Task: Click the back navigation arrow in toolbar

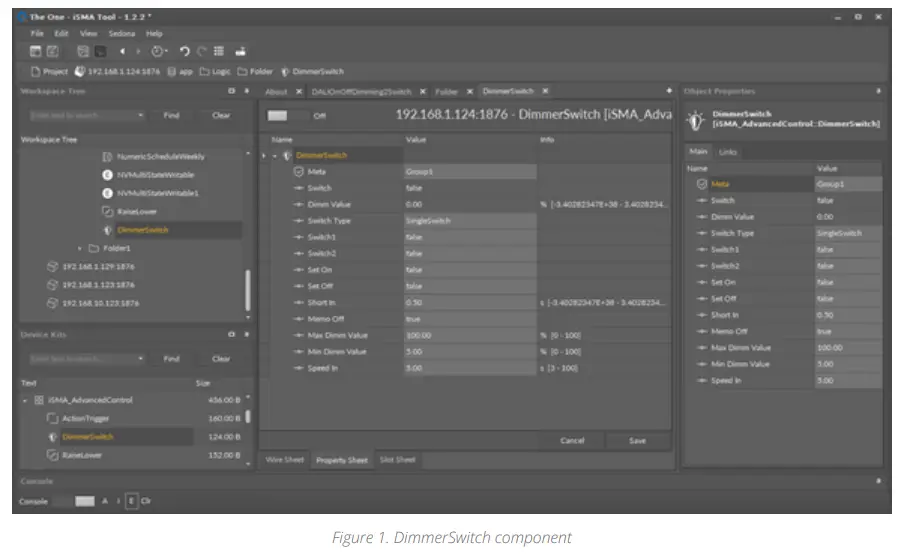Action: (x=123, y=51)
